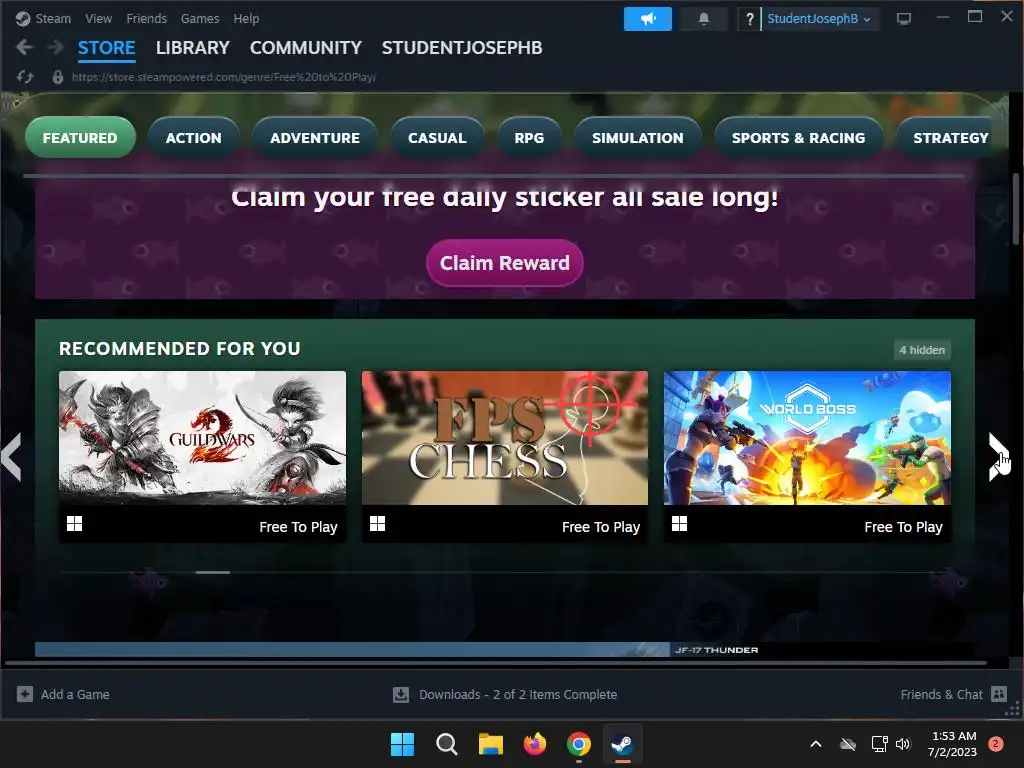Click the padlock site security icon

click(x=57, y=77)
